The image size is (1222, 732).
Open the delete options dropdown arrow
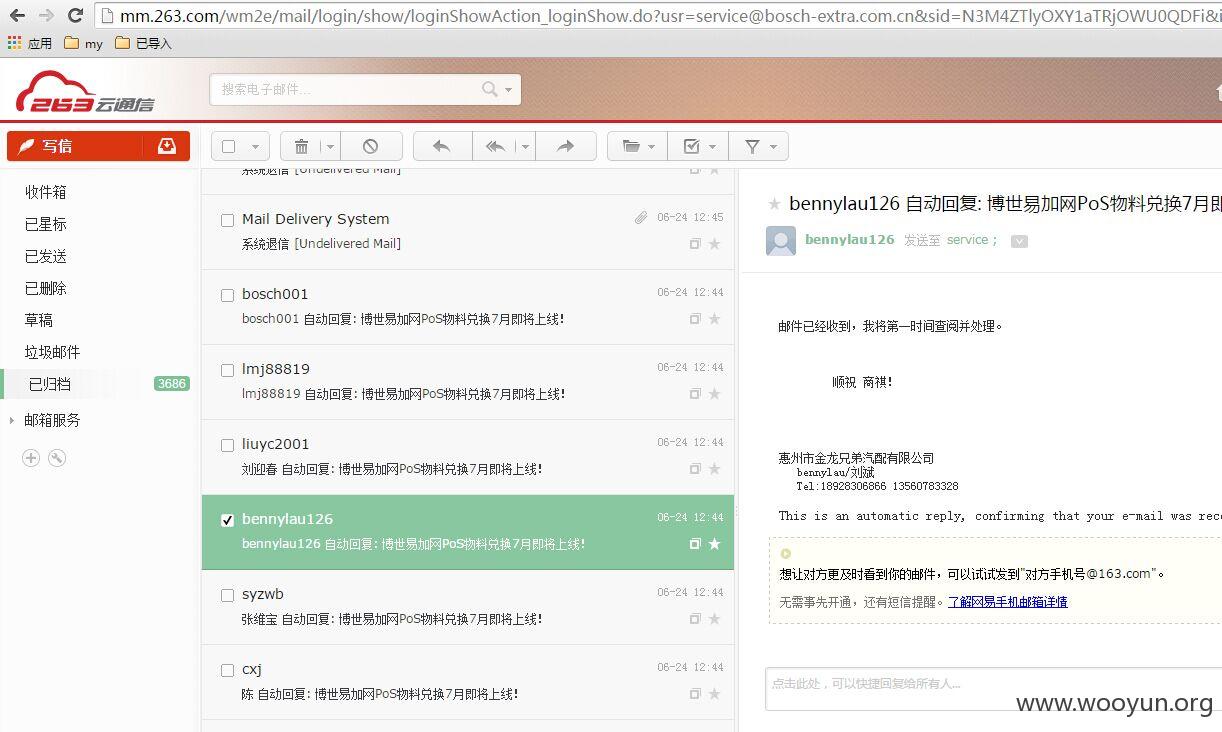click(x=330, y=147)
